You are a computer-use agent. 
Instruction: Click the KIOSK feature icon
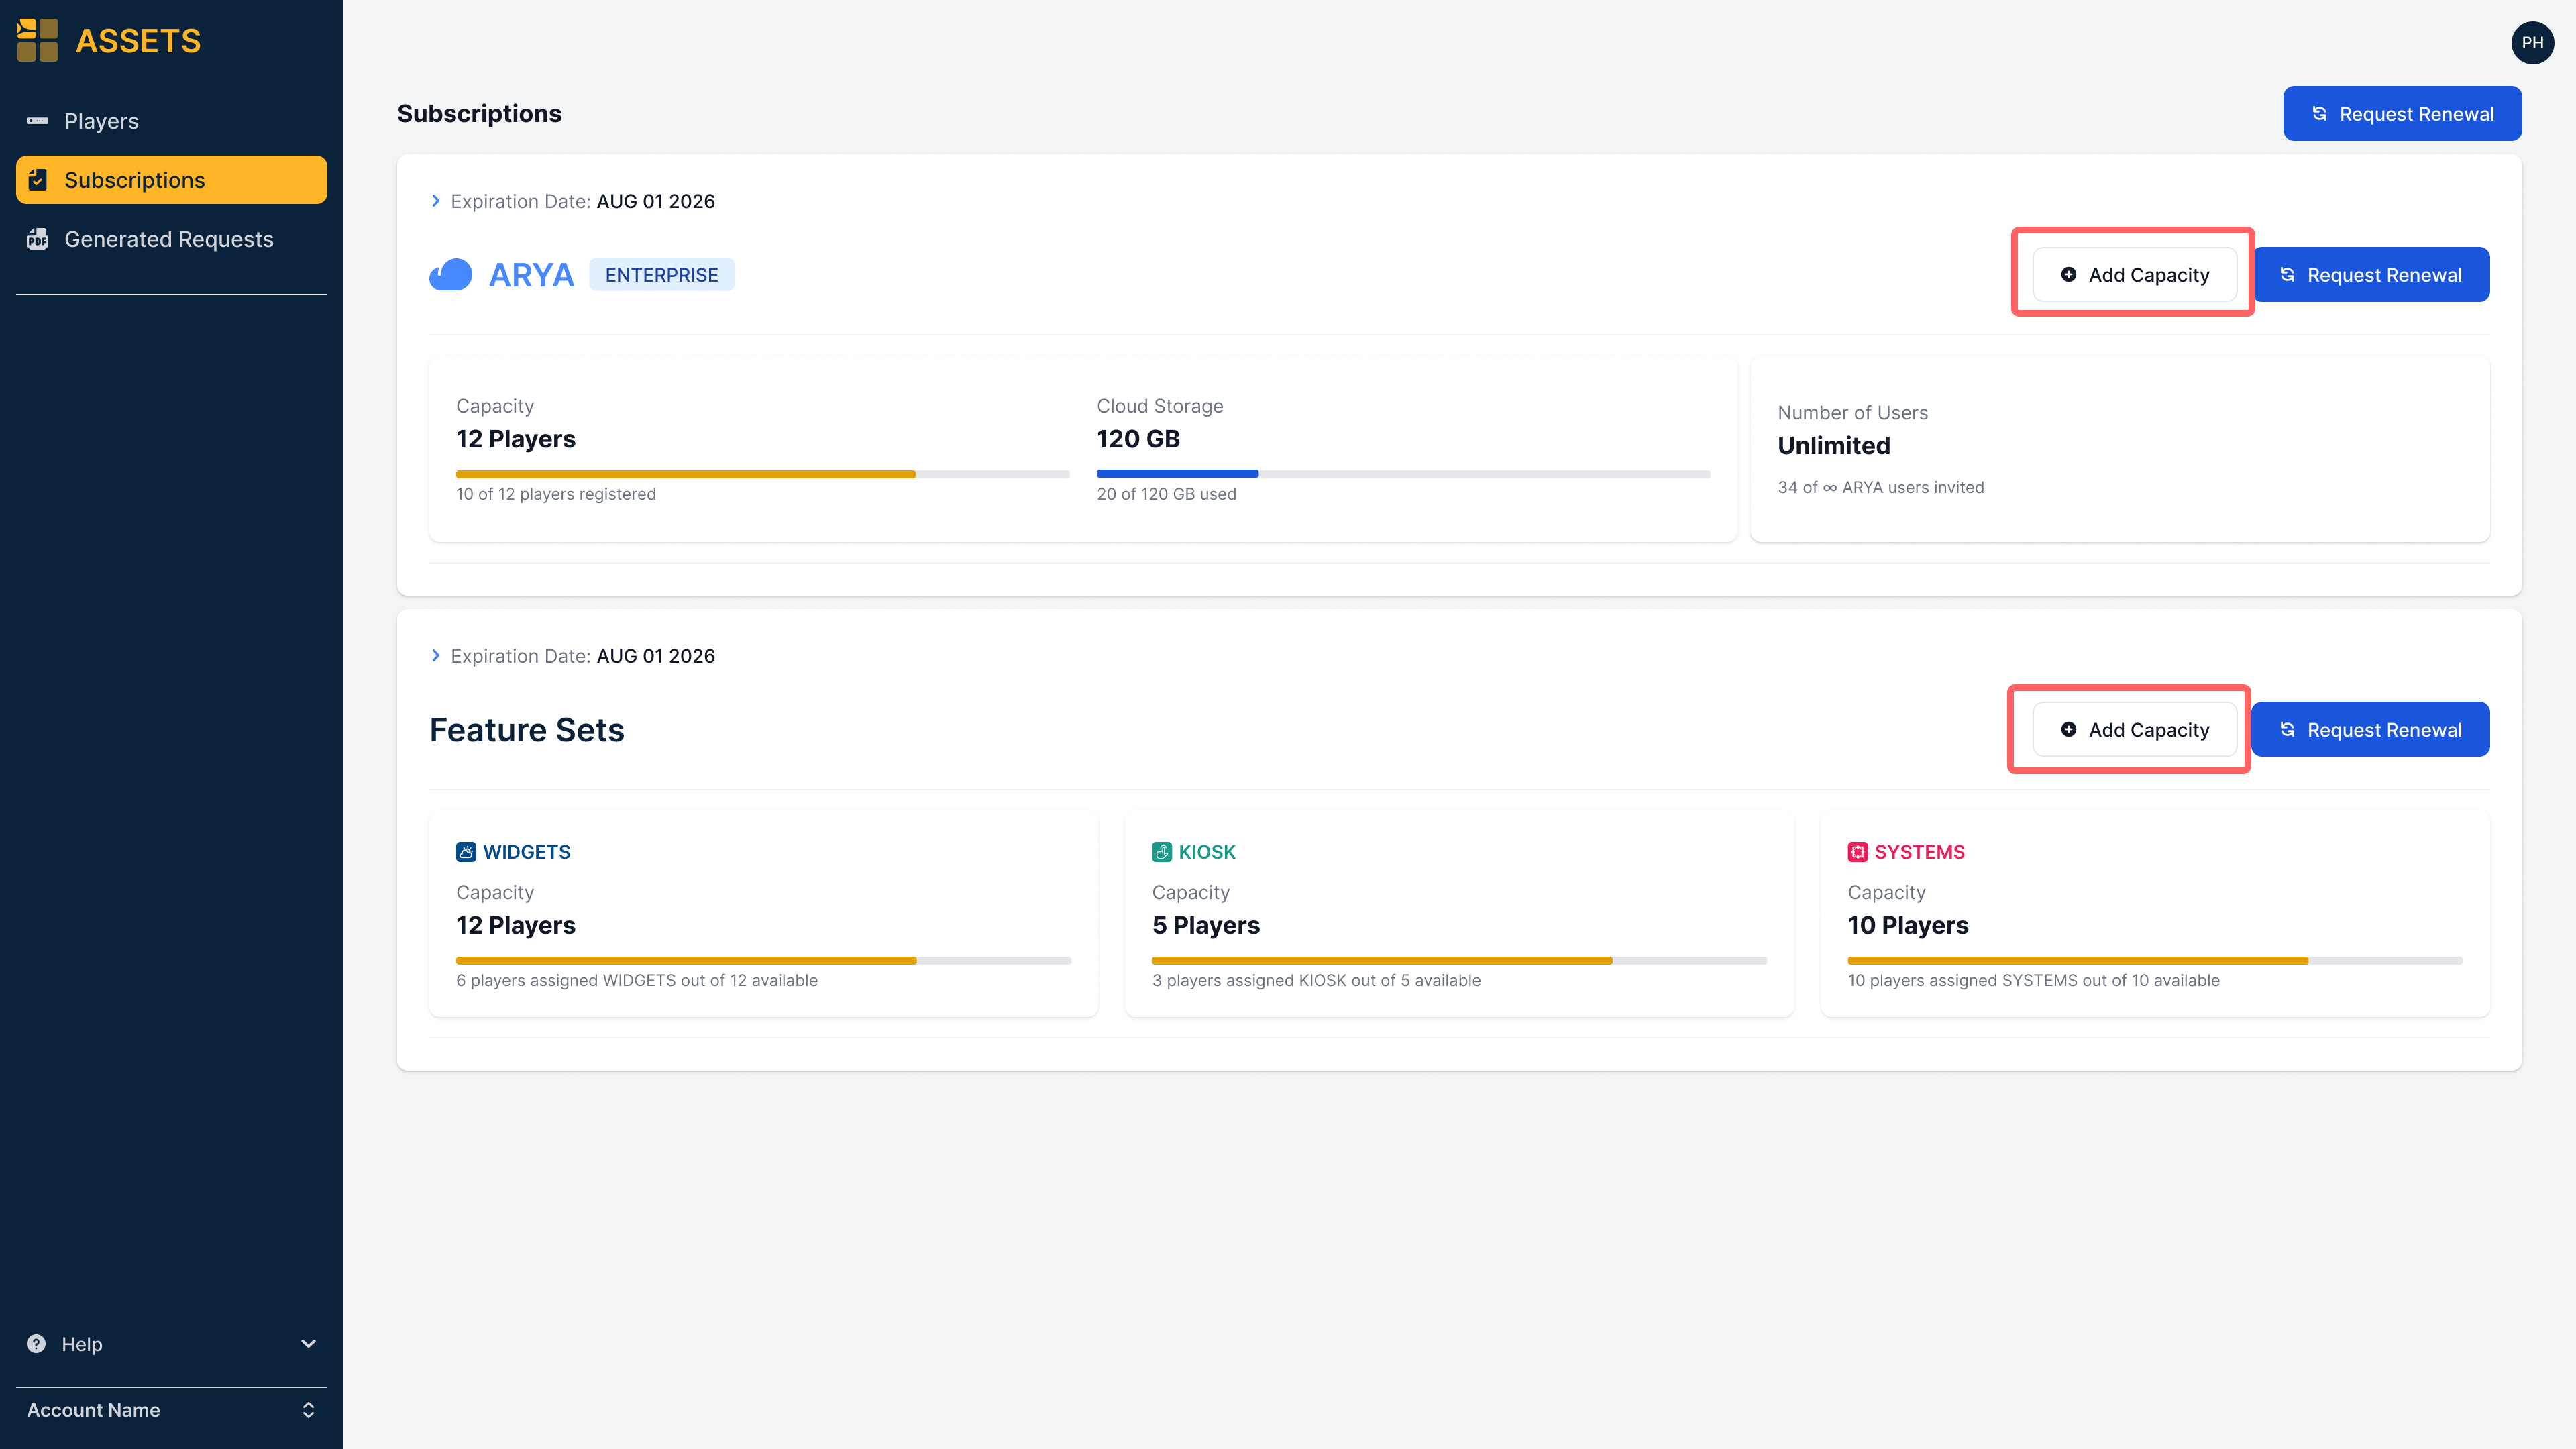[x=1162, y=851]
